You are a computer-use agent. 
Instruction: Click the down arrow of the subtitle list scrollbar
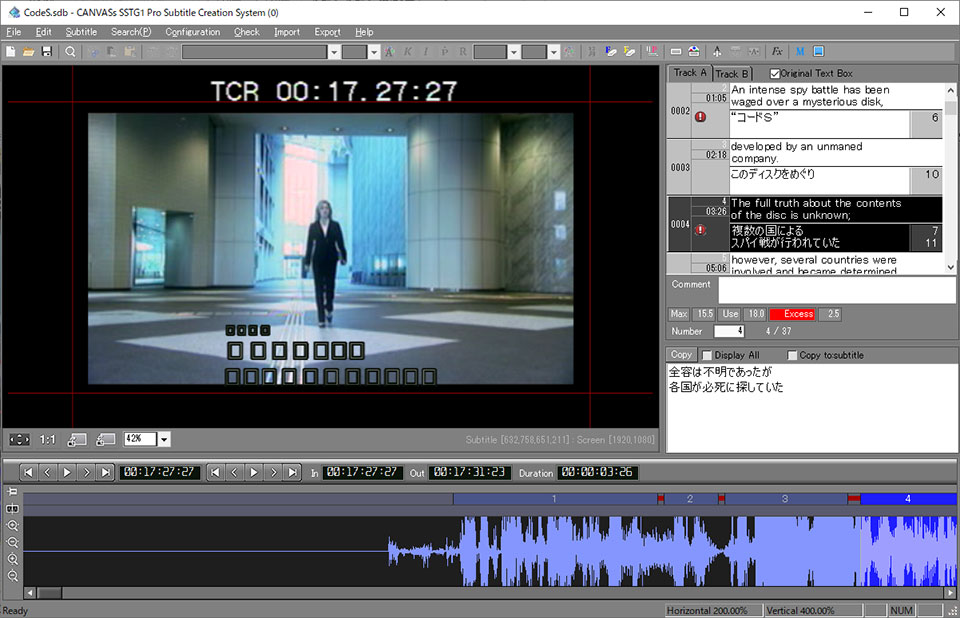click(950, 267)
